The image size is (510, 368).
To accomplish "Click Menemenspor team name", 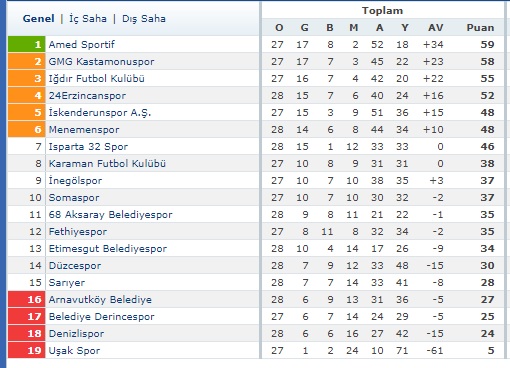I will click(x=84, y=130).
